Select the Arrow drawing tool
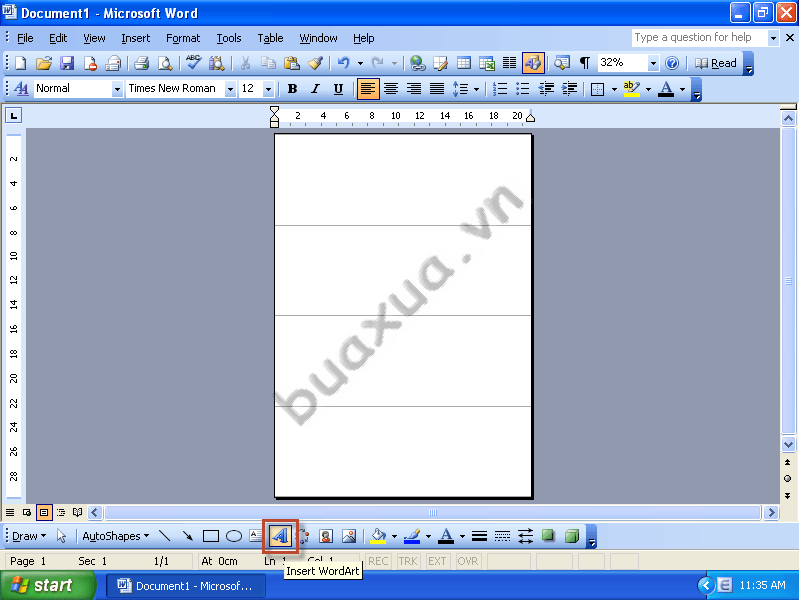Screen dimensions: 799x600 click(x=188, y=536)
